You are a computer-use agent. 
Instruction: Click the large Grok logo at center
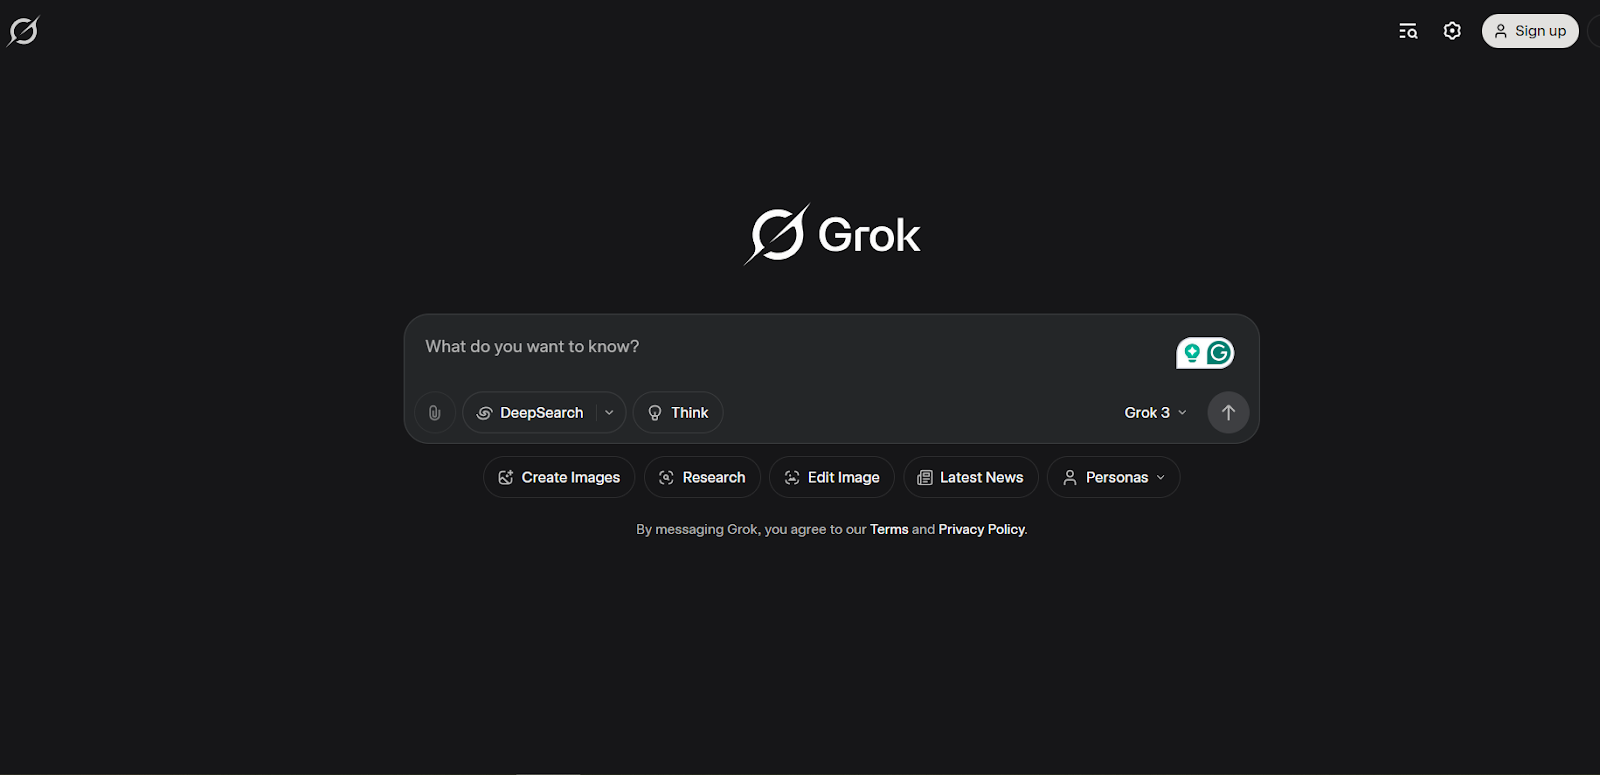pyautogui.click(x=832, y=235)
